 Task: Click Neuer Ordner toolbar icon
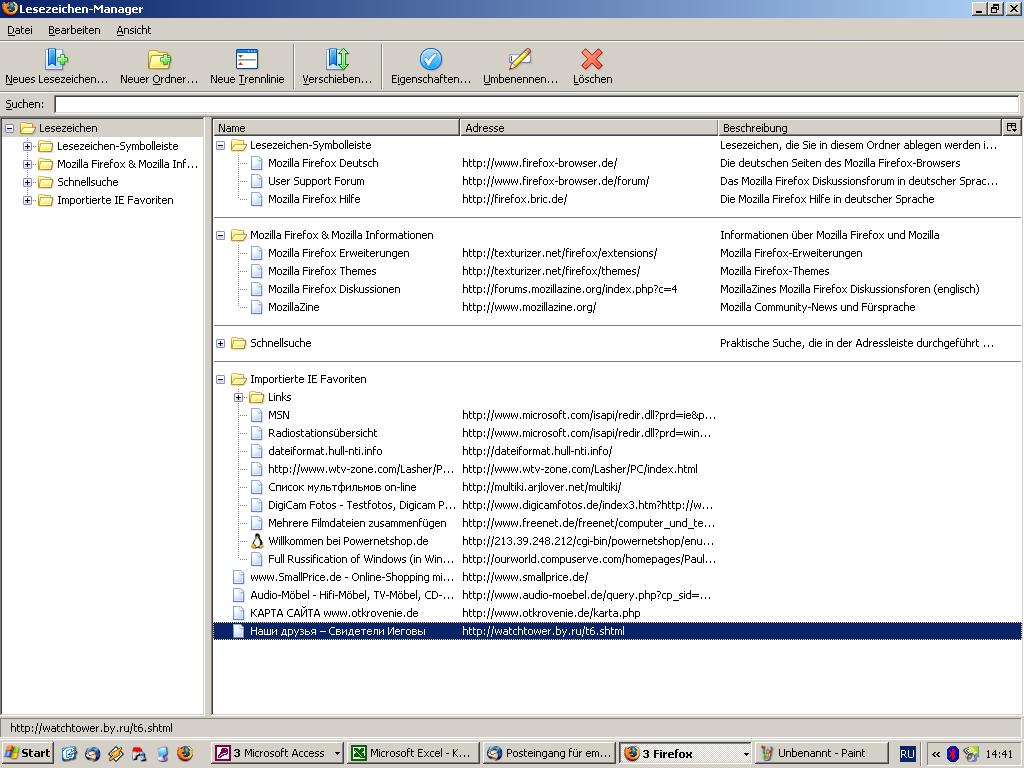click(x=159, y=59)
